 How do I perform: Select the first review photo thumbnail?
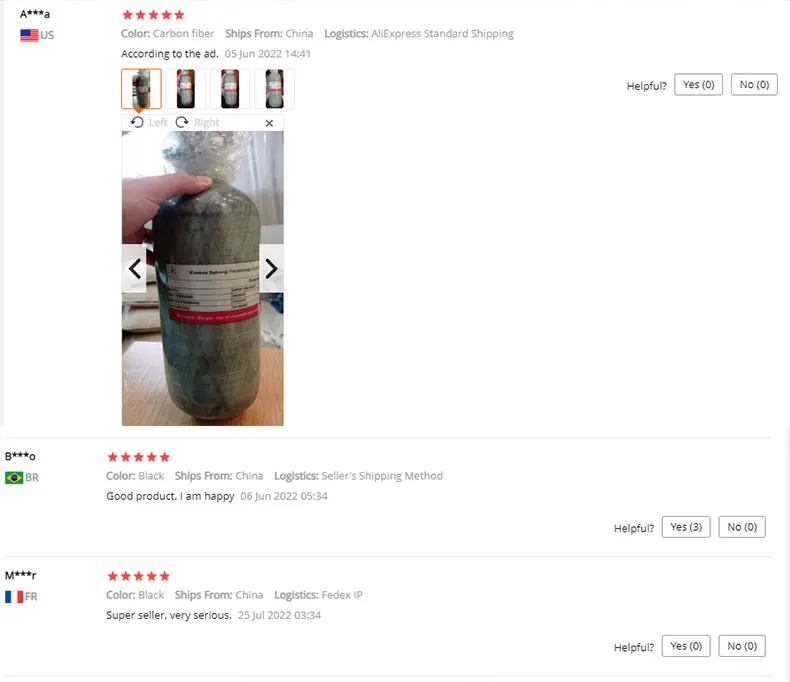(141, 89)
